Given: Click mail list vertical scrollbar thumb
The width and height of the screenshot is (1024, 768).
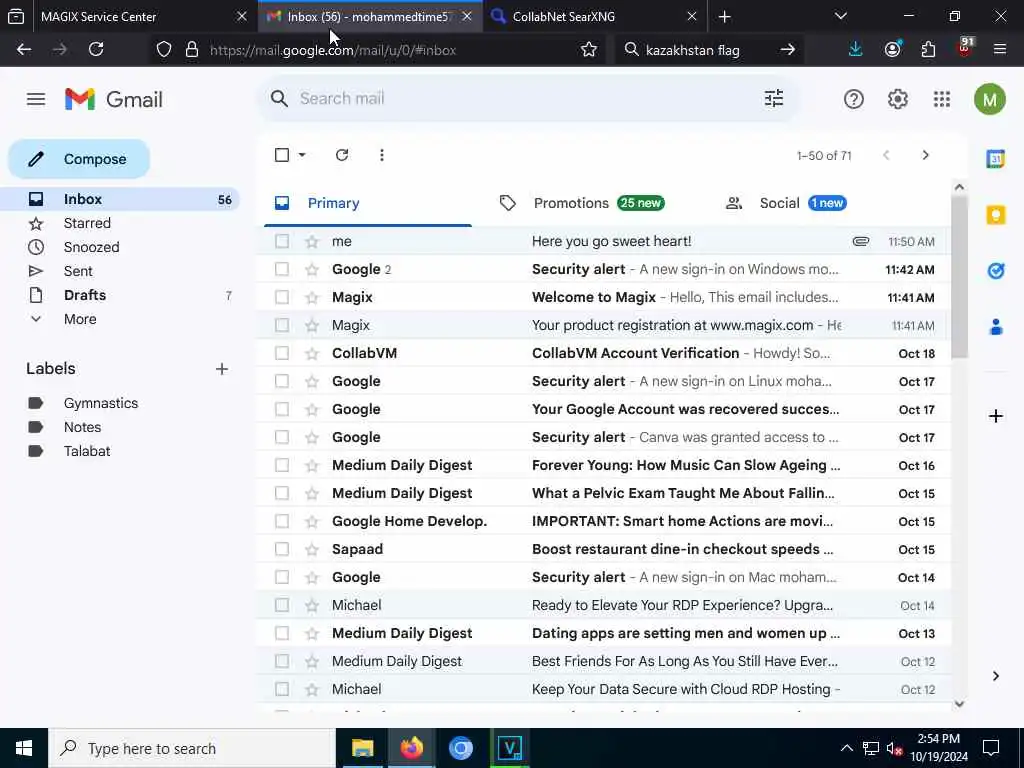Looking at the screenshot, I should point(959,277).
